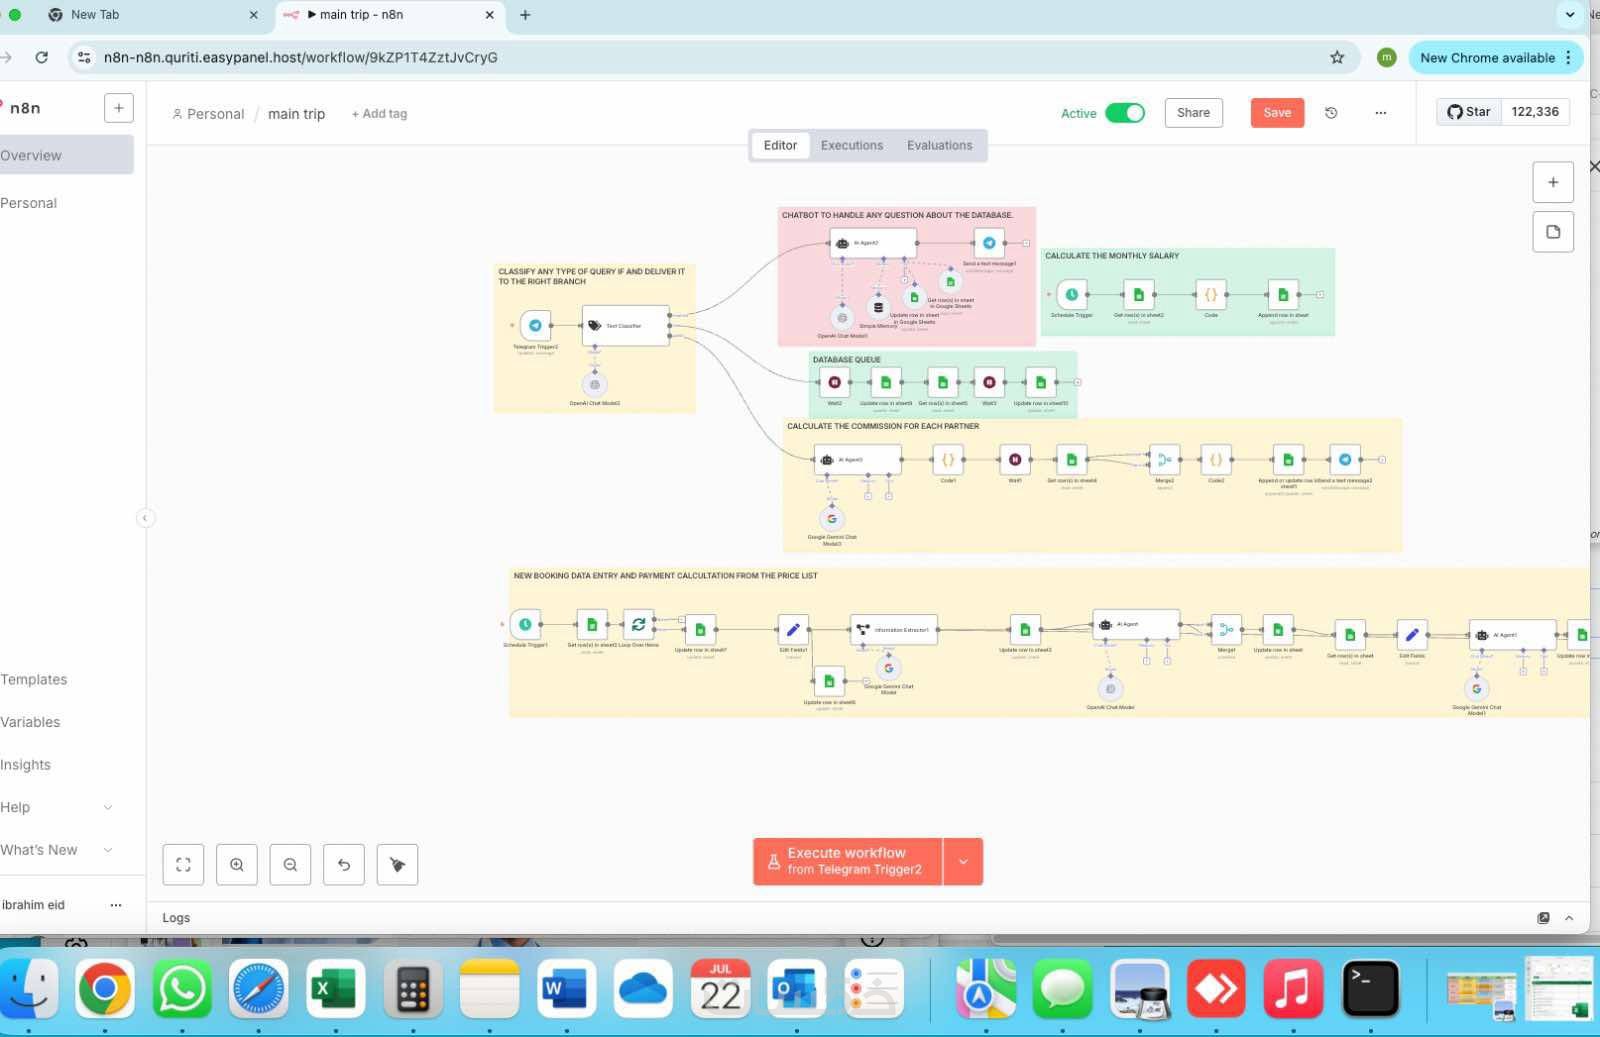Screen dimensions: 1600x1037
Task: Click the Share button
Action: 1193,113
